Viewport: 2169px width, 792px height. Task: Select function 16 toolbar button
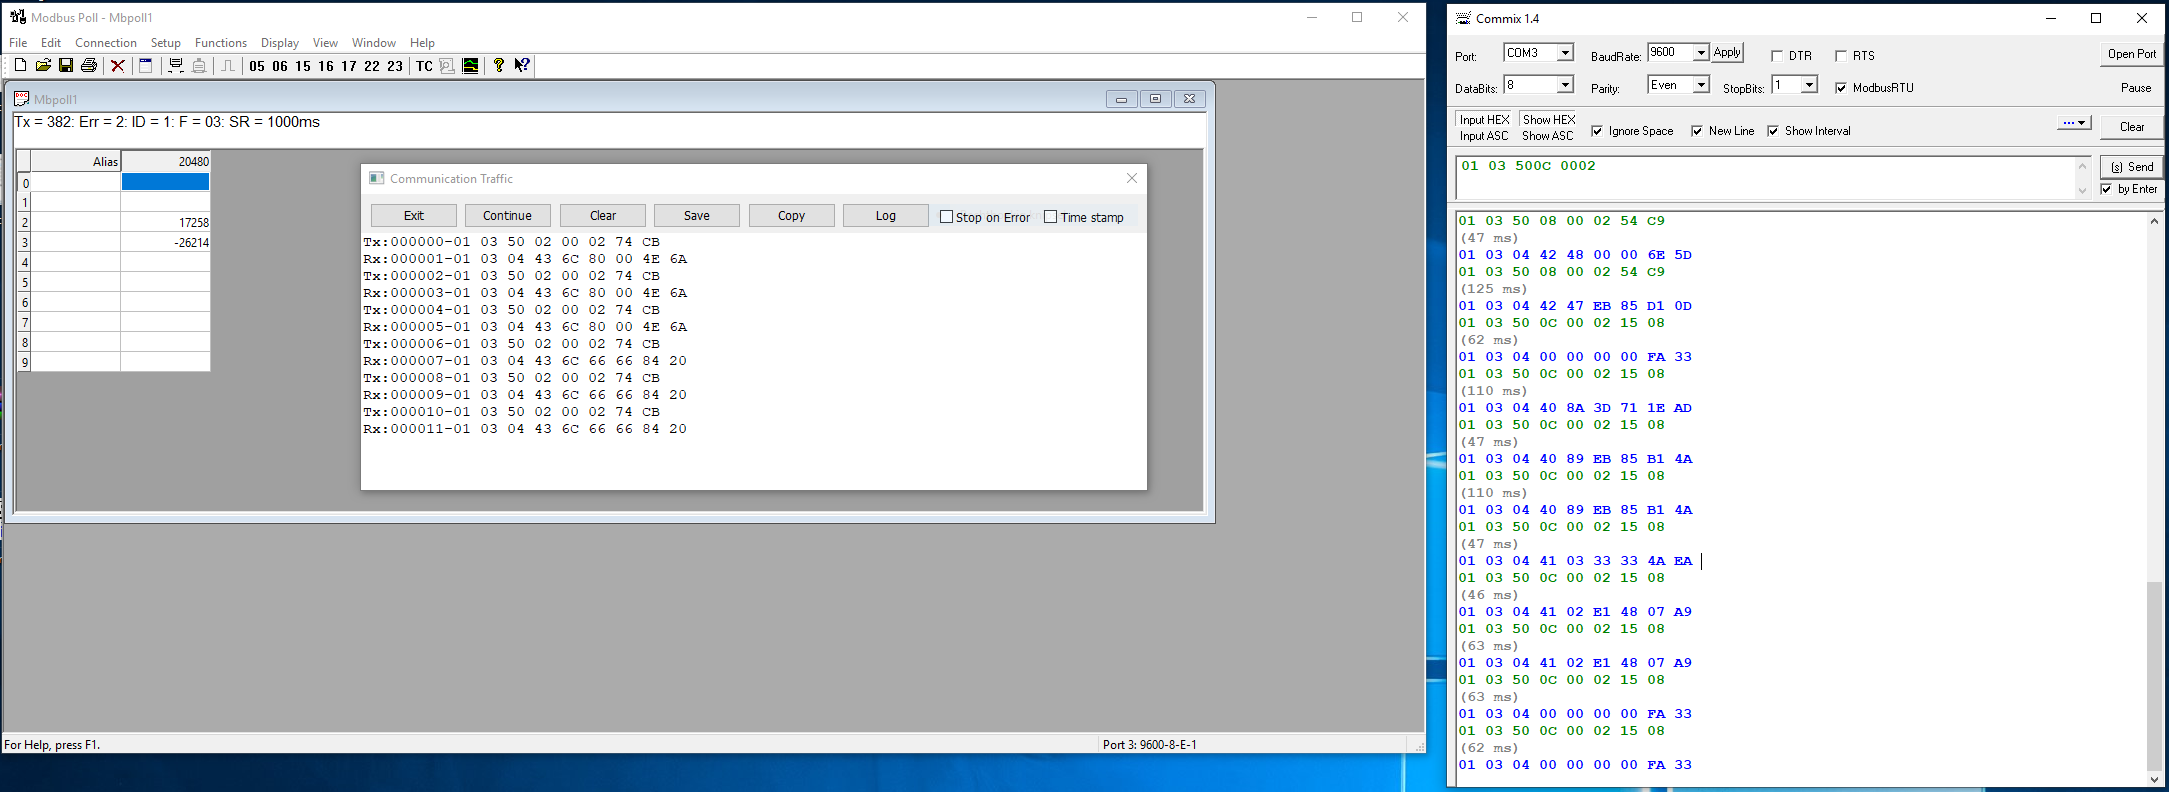(x=326, y=66)
